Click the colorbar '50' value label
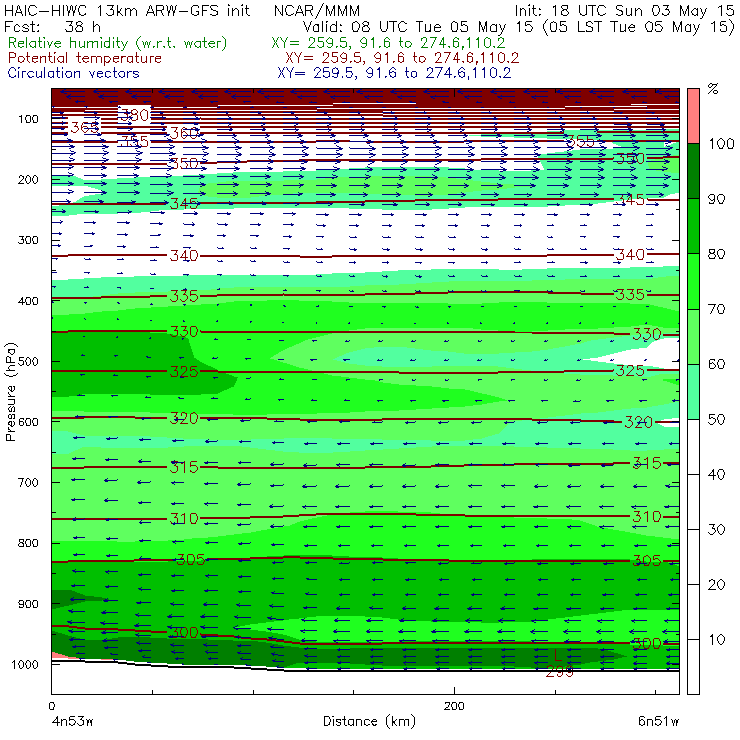 pyautogui.click(x=717, y=419)
